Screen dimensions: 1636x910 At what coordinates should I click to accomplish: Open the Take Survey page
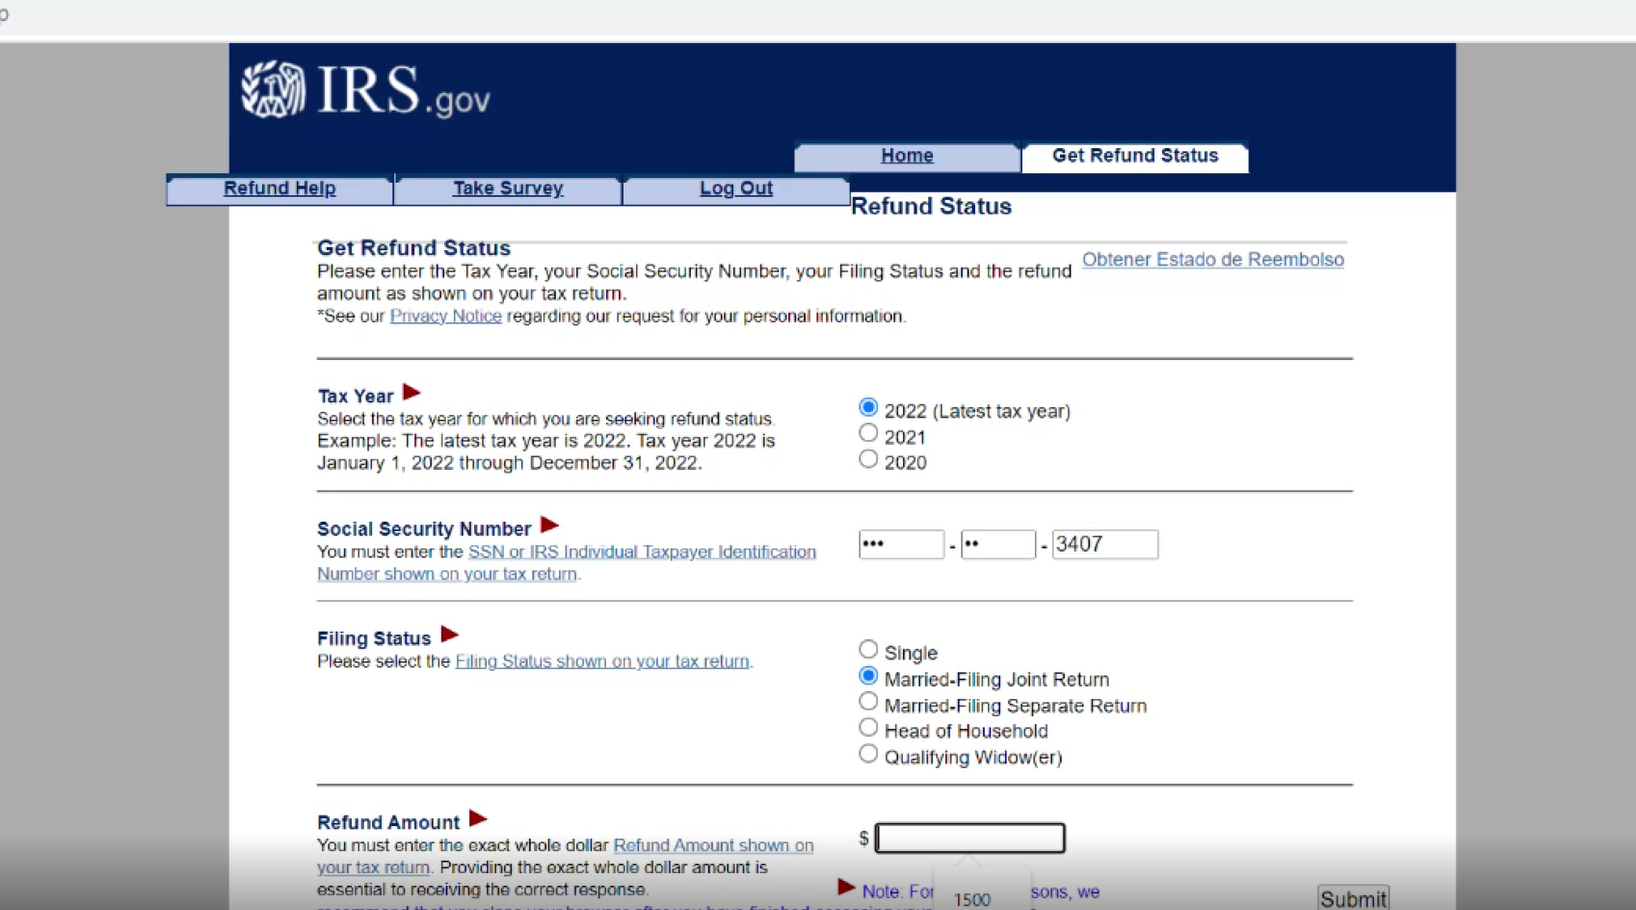pos(507,188)
